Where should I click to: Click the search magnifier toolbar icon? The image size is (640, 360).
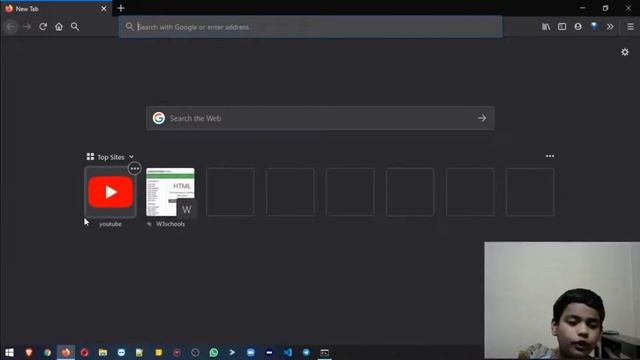(x=75, y=27)
